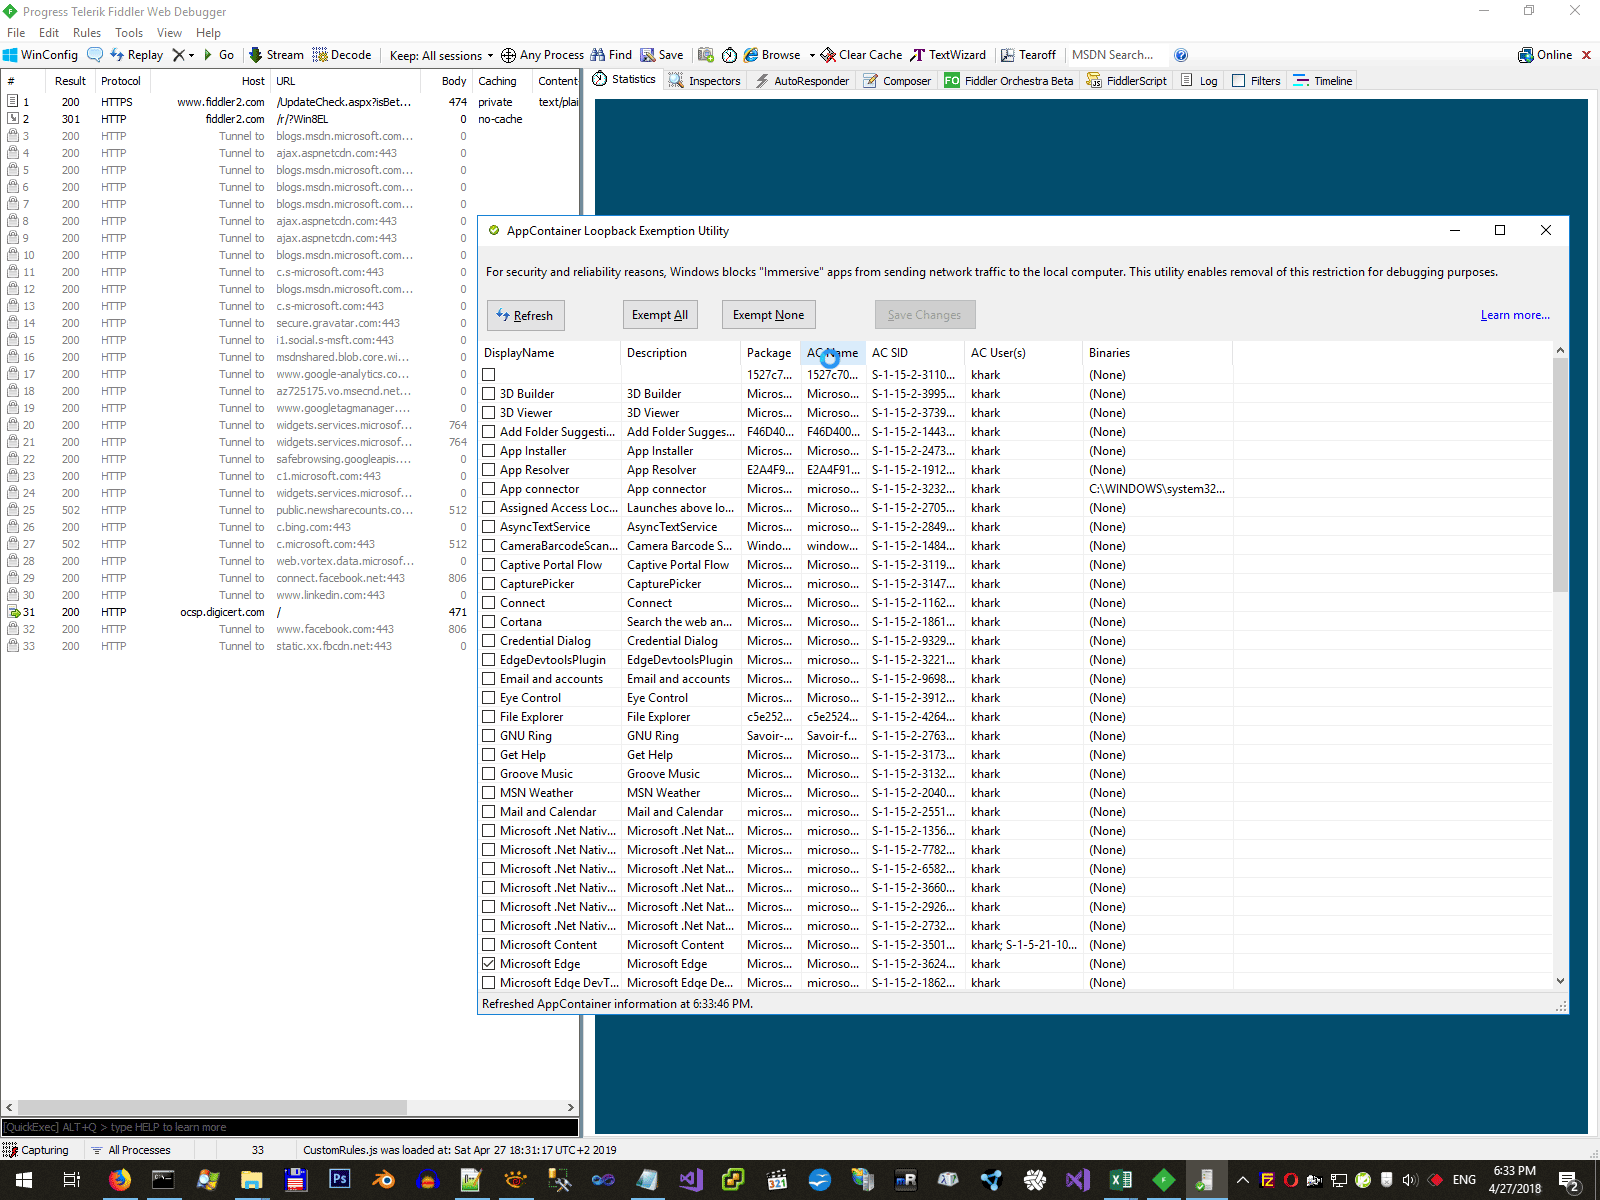Tick the 3D Builder exemption checkbox
This screenshot has width=1600, height=1200.
click(489, 394)
